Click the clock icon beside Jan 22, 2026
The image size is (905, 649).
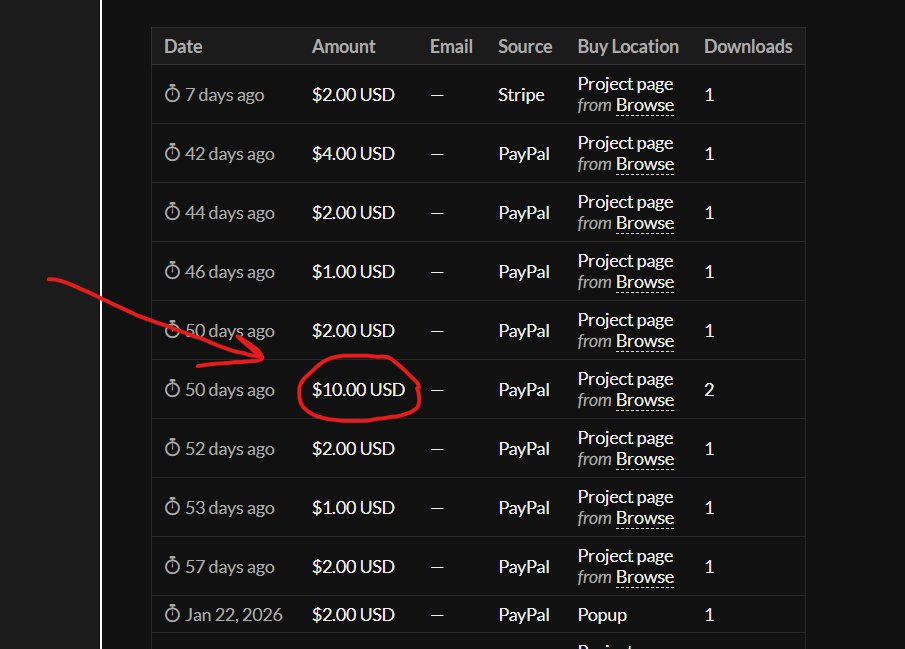point(172,613)
